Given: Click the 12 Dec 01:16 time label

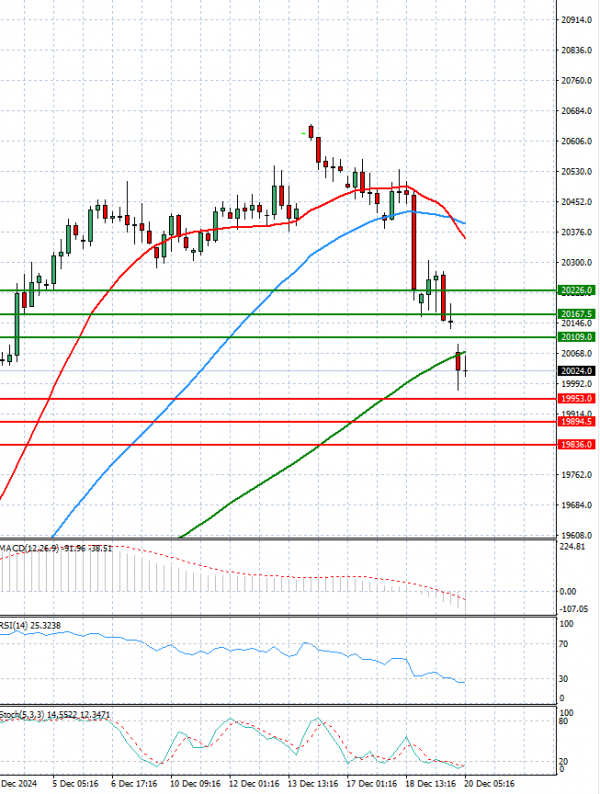Looking at the screenshot, I should point(254,783).
